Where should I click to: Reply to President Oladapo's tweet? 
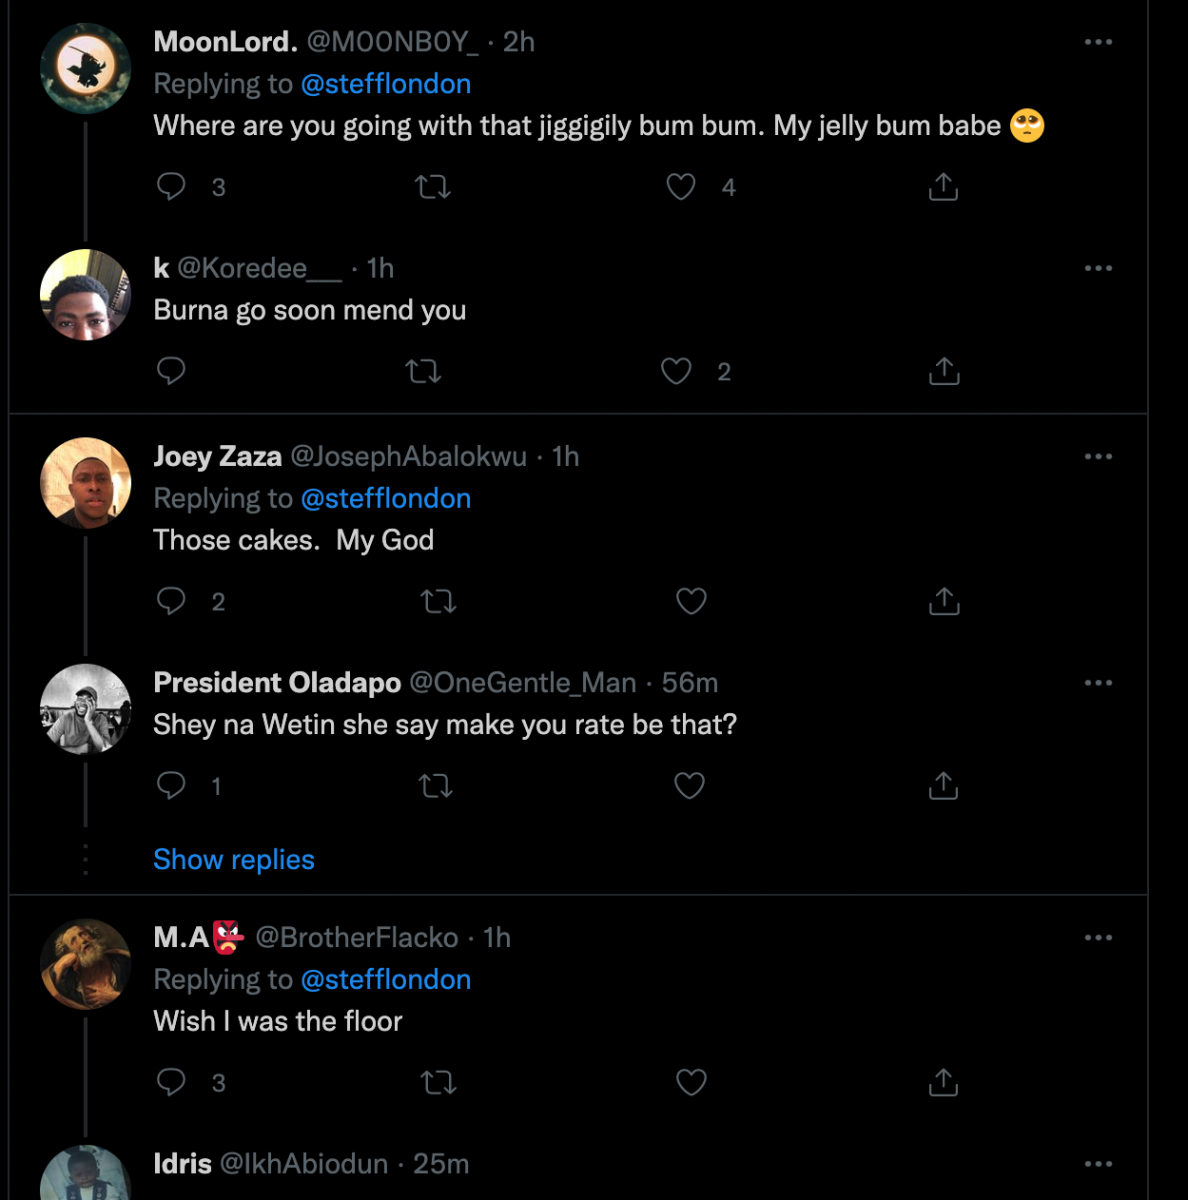click(x=172, y=786)
